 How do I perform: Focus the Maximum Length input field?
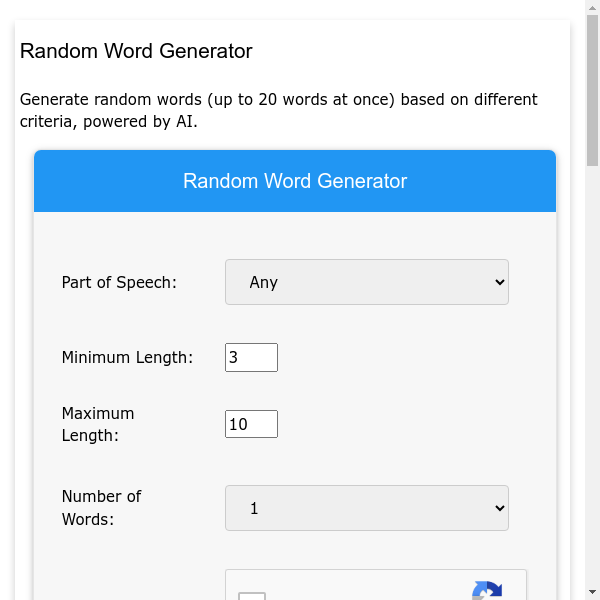(x=251, y=424)
